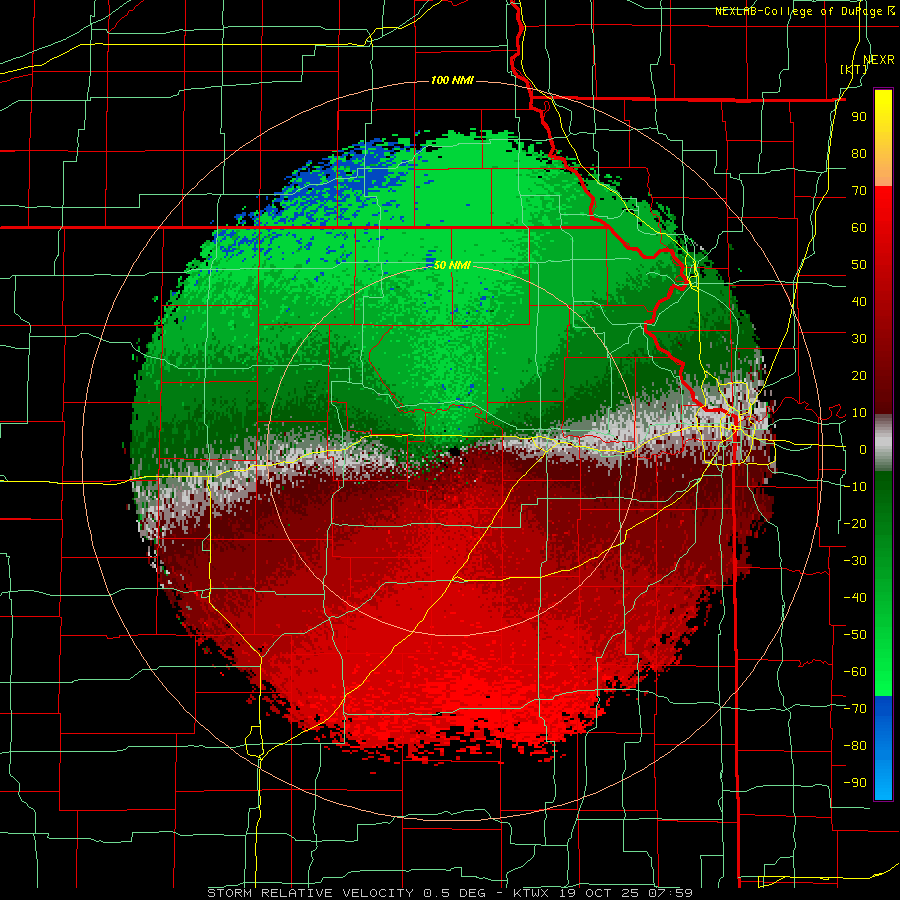Click the 20 value on velocity scale
Image resolution: width=900 pixels, height=900 pixels.
pos(859,376)
